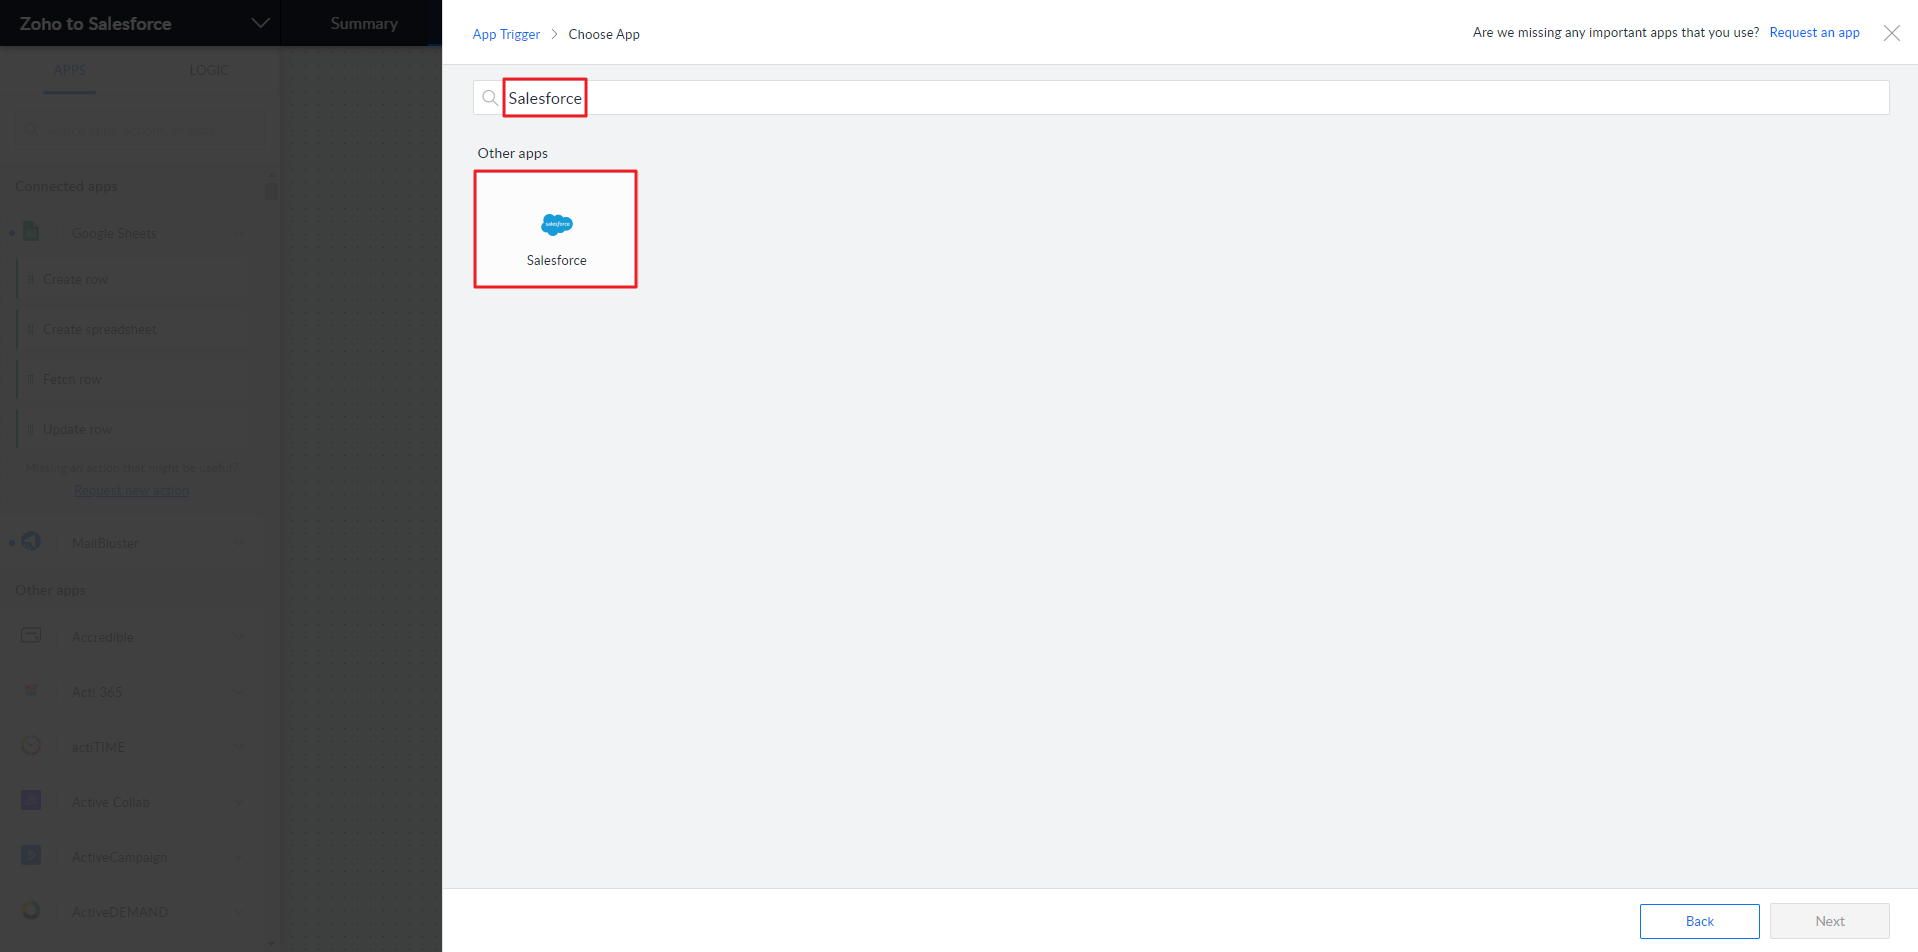This screenshot has height=952, width=1918.
Task: Expand the MailBluster actions list
Action: coord(239,543)
